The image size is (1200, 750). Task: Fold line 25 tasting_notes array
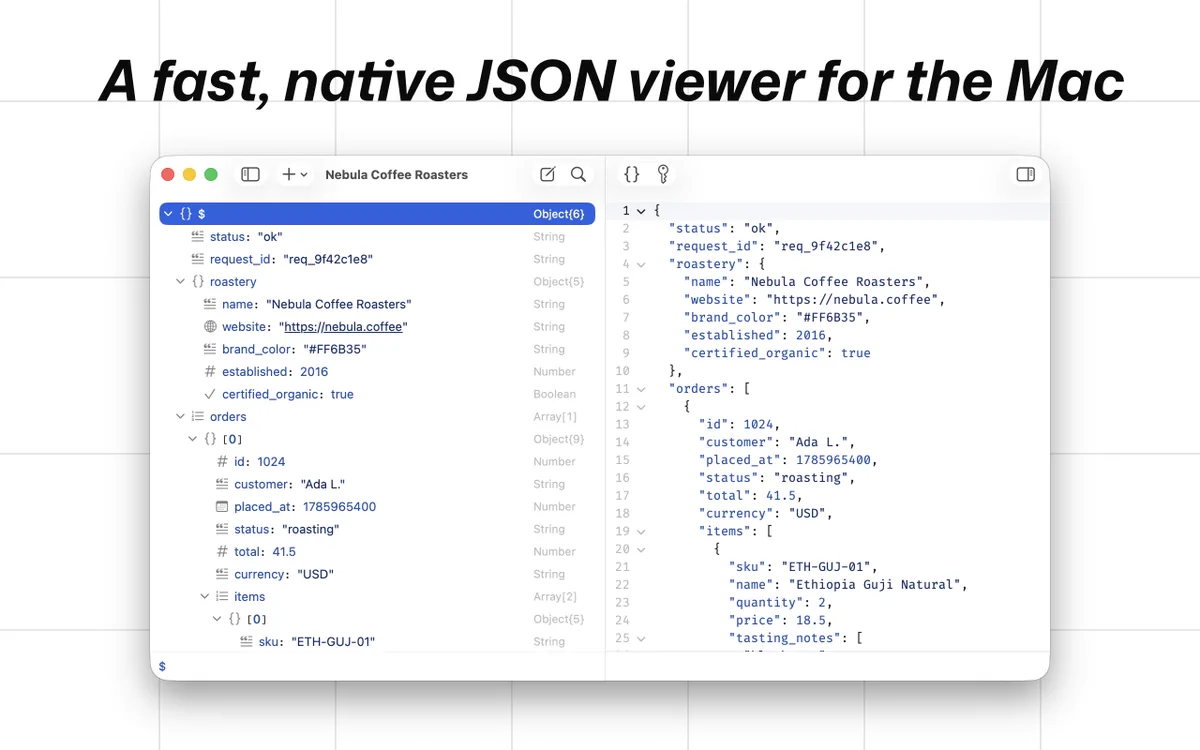(641, 639)
